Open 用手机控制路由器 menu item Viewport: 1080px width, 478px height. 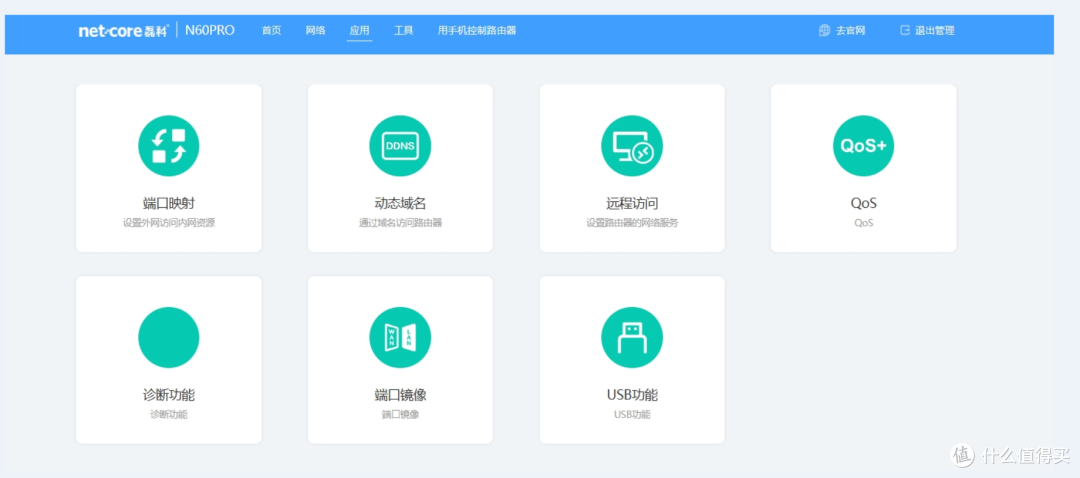(477, 30)
